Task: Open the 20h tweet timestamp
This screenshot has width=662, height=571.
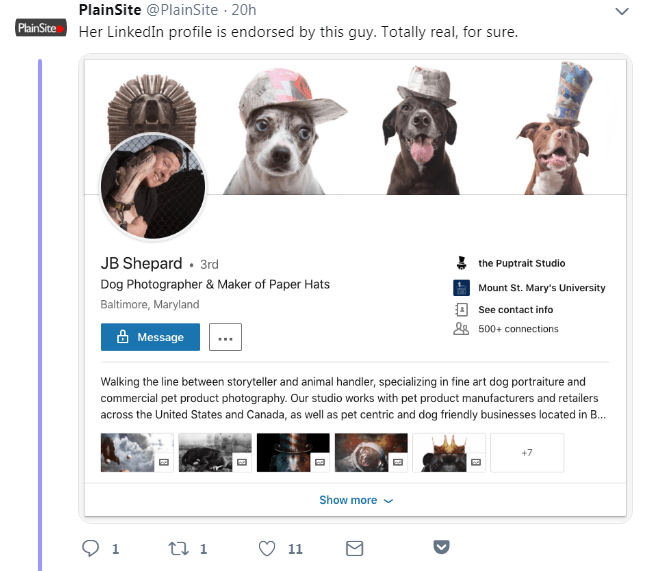Action: 244,10
